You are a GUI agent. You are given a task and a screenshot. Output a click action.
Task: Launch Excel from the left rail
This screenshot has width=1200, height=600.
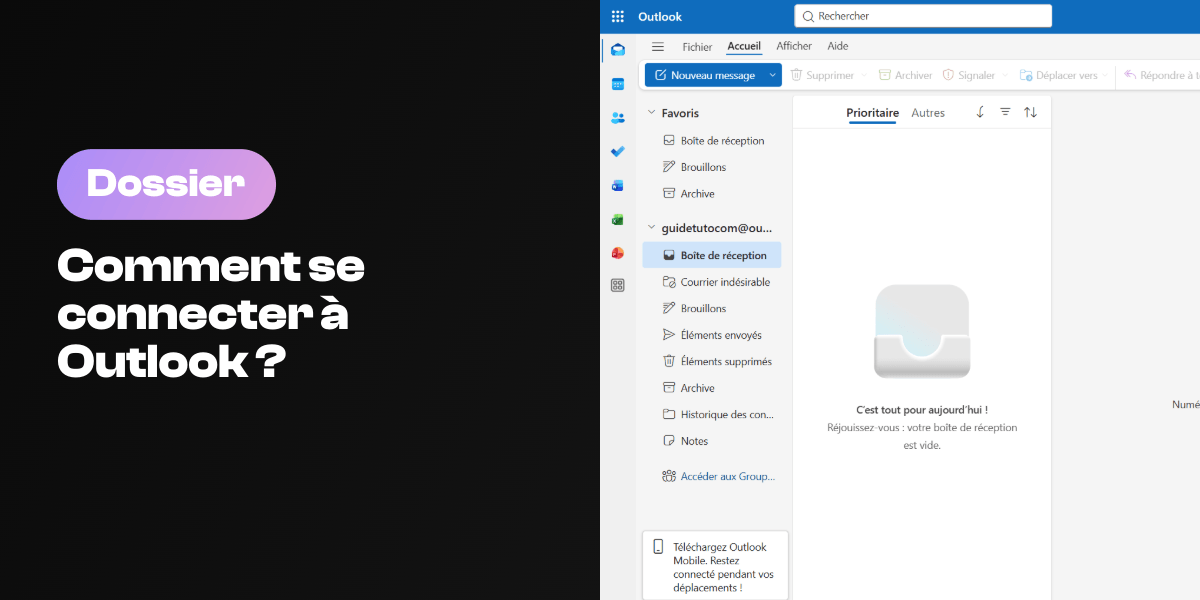[x=618, y=219]
